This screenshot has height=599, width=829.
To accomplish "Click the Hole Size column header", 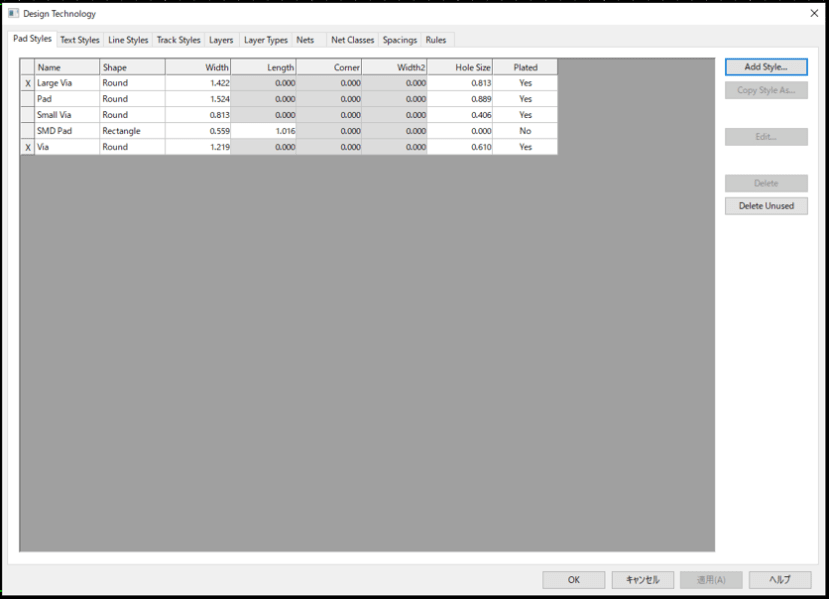I will (460, 67).
